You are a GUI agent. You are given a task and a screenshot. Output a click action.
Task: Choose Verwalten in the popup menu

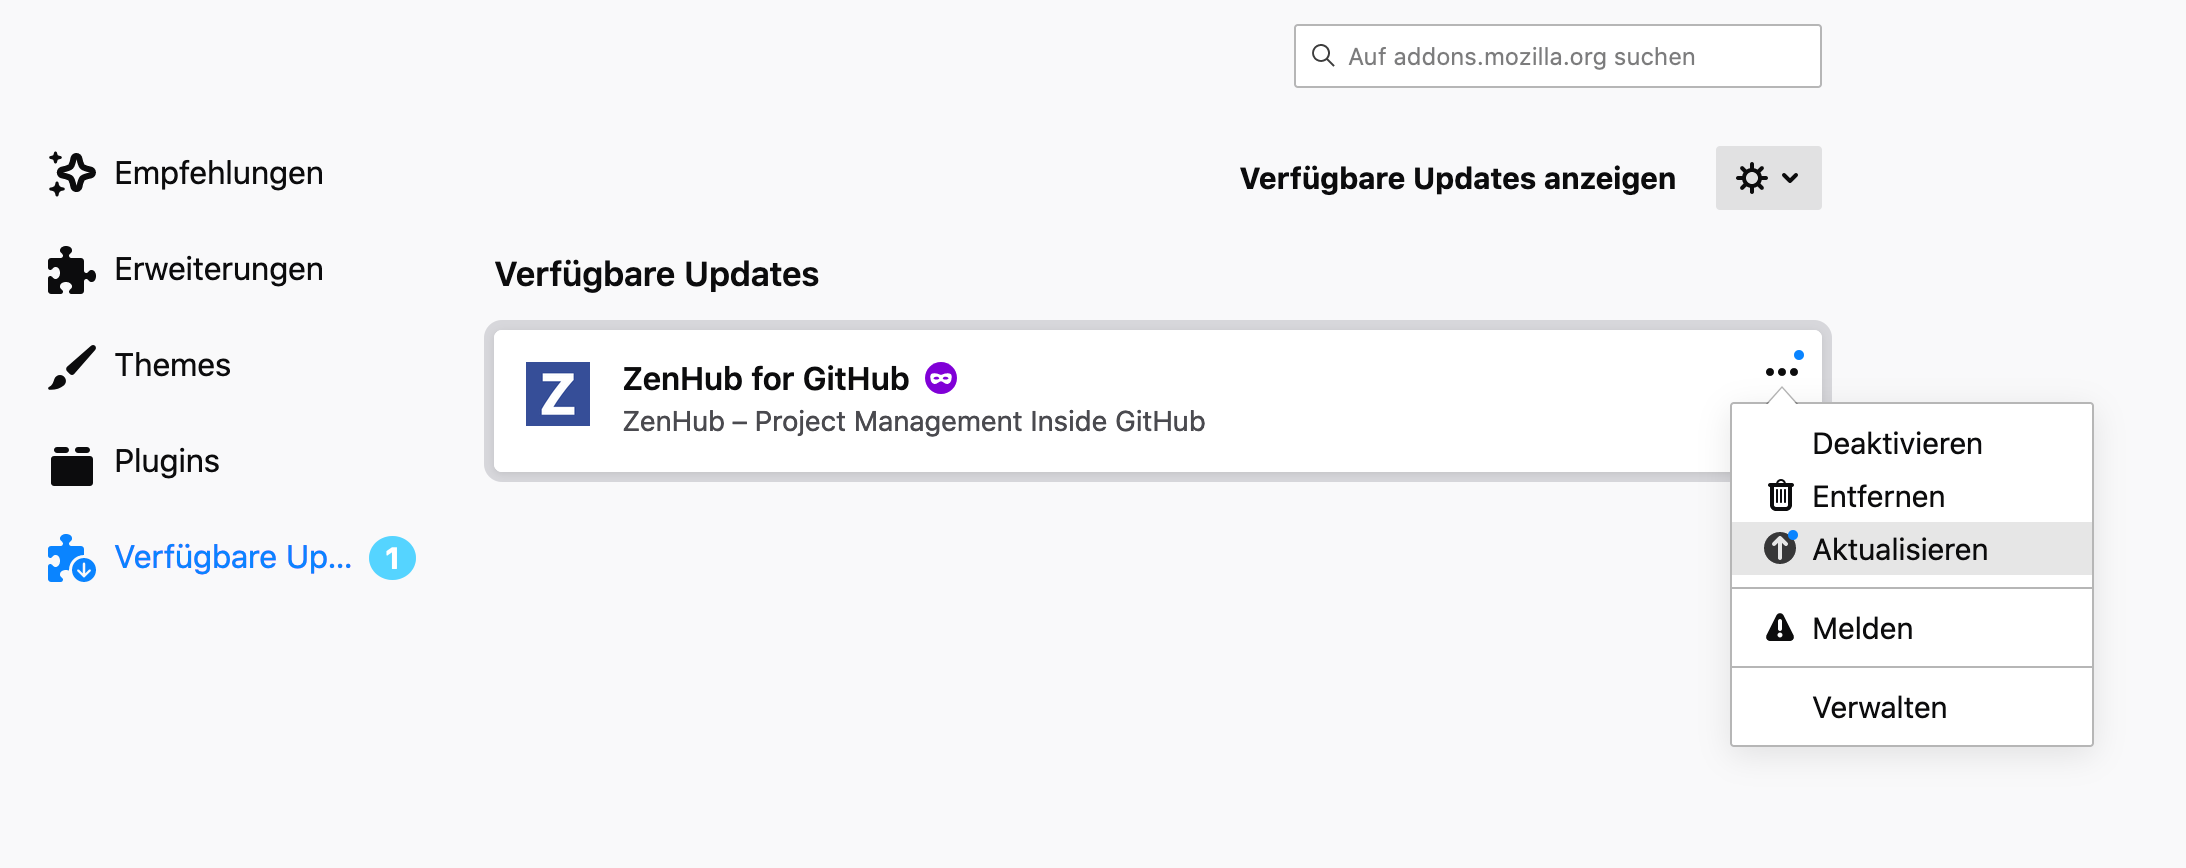(x=1879, y=707)
